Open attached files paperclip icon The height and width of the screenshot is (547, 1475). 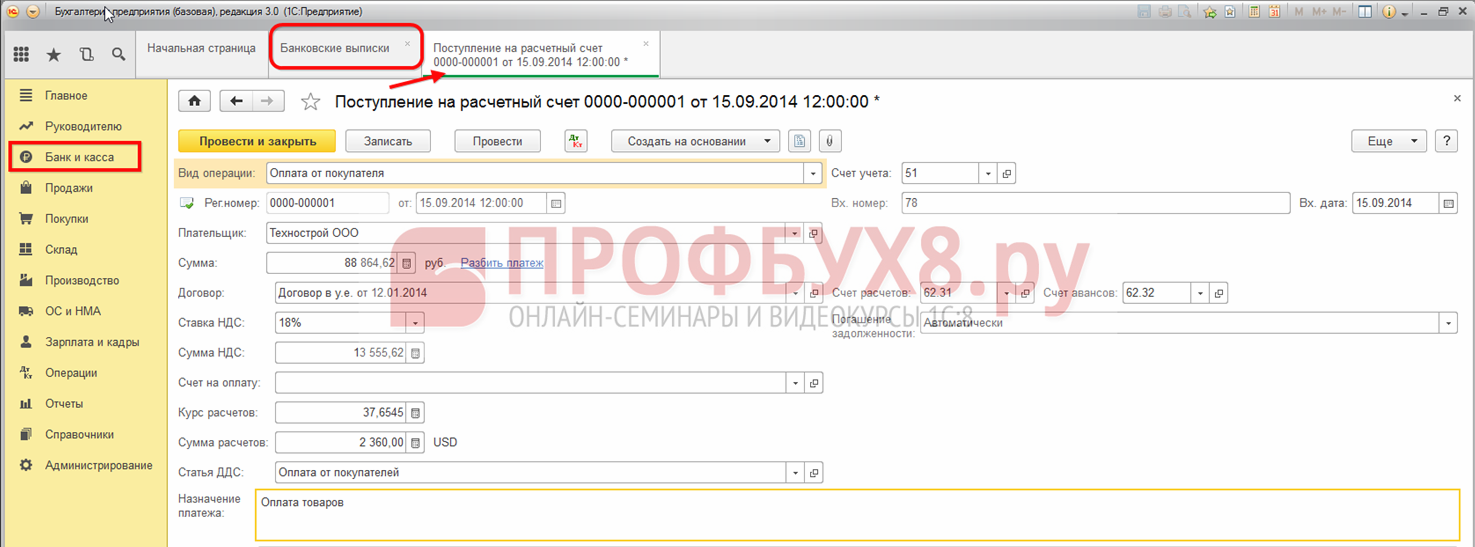pos(829,141)
